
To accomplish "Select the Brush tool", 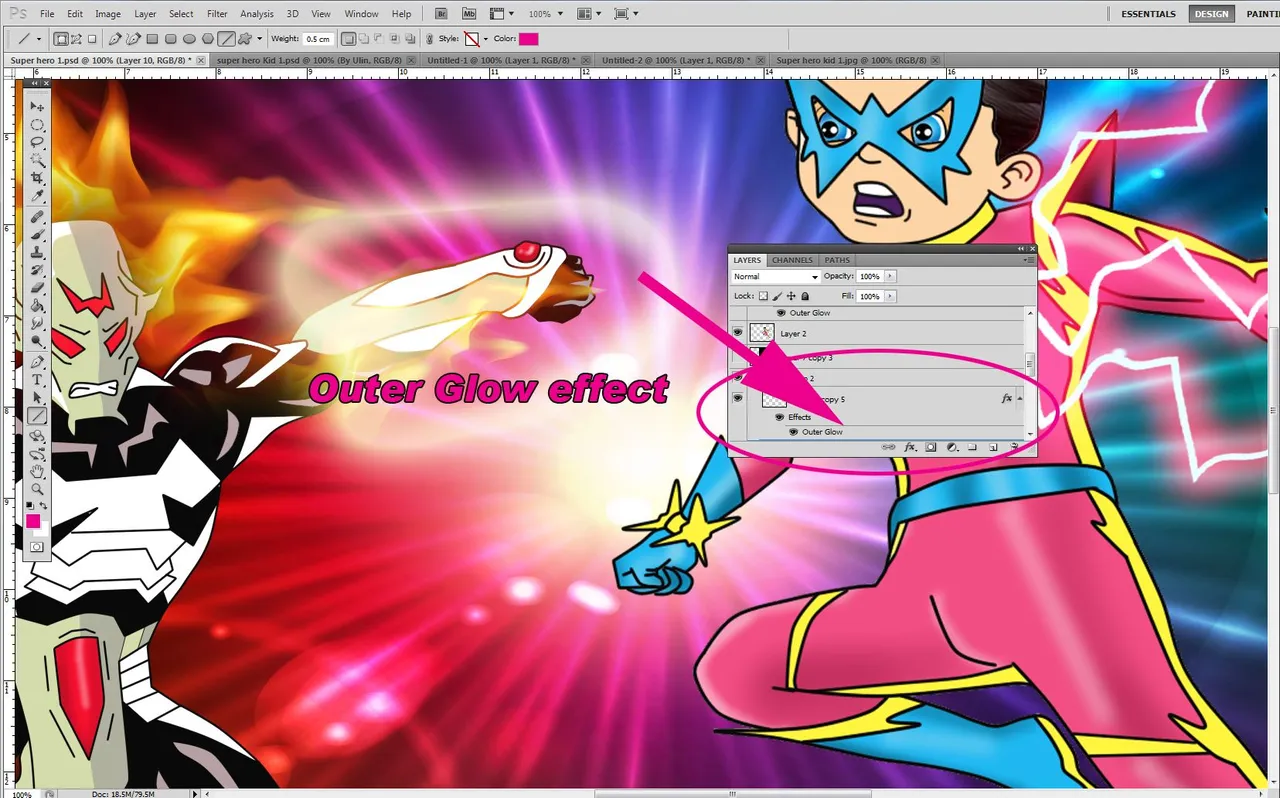I will [37, 235].
